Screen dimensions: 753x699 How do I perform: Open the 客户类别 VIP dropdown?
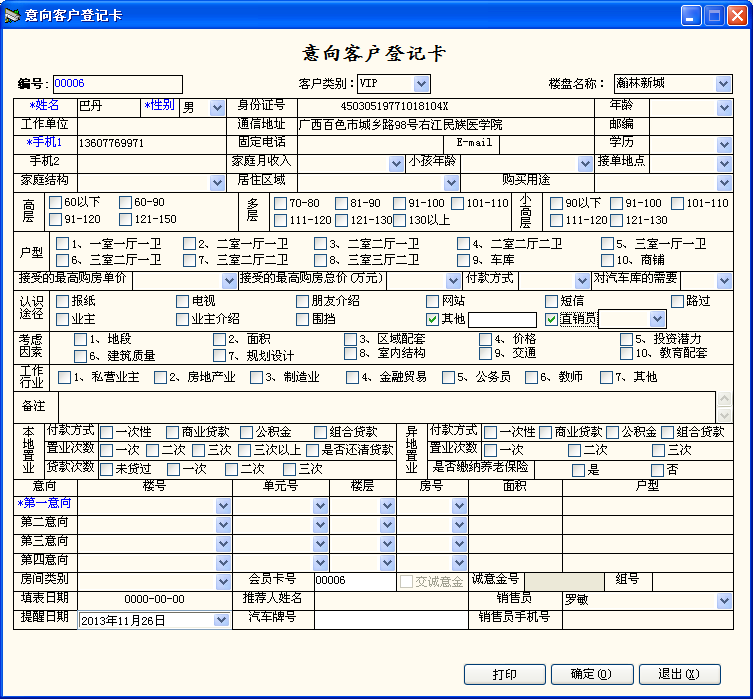[x=421, y=84]
